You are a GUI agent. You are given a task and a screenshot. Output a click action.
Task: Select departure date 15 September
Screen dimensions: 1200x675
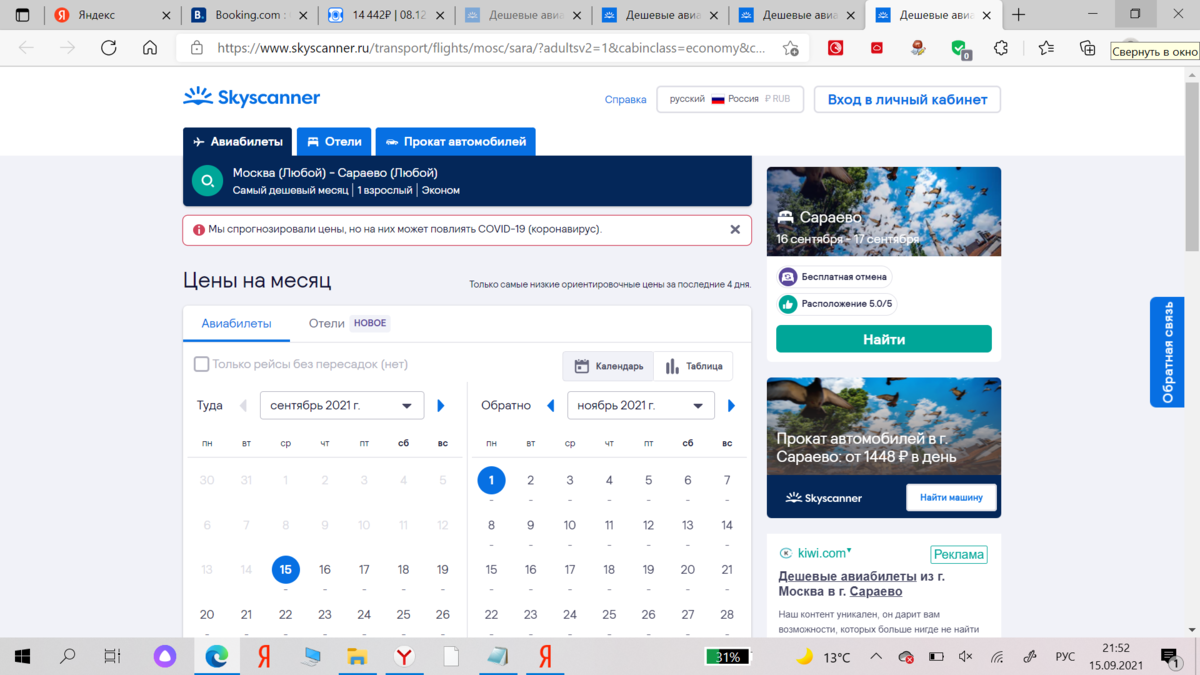pyautogui.click(x=286, y=569)
